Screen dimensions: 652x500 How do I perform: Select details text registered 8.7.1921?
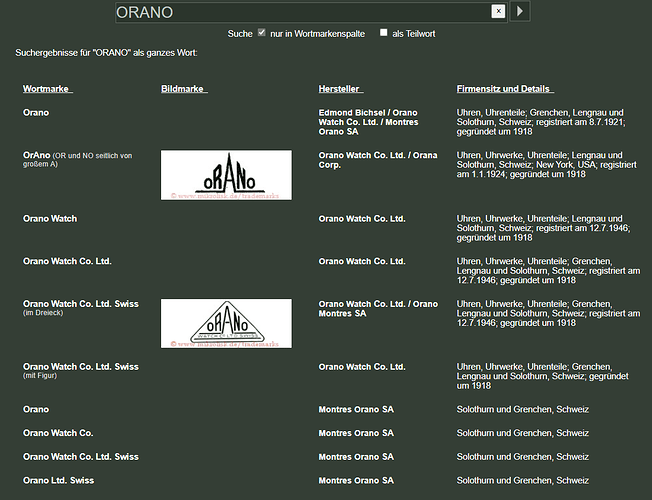pyautogui.click(x=541, y=122)
